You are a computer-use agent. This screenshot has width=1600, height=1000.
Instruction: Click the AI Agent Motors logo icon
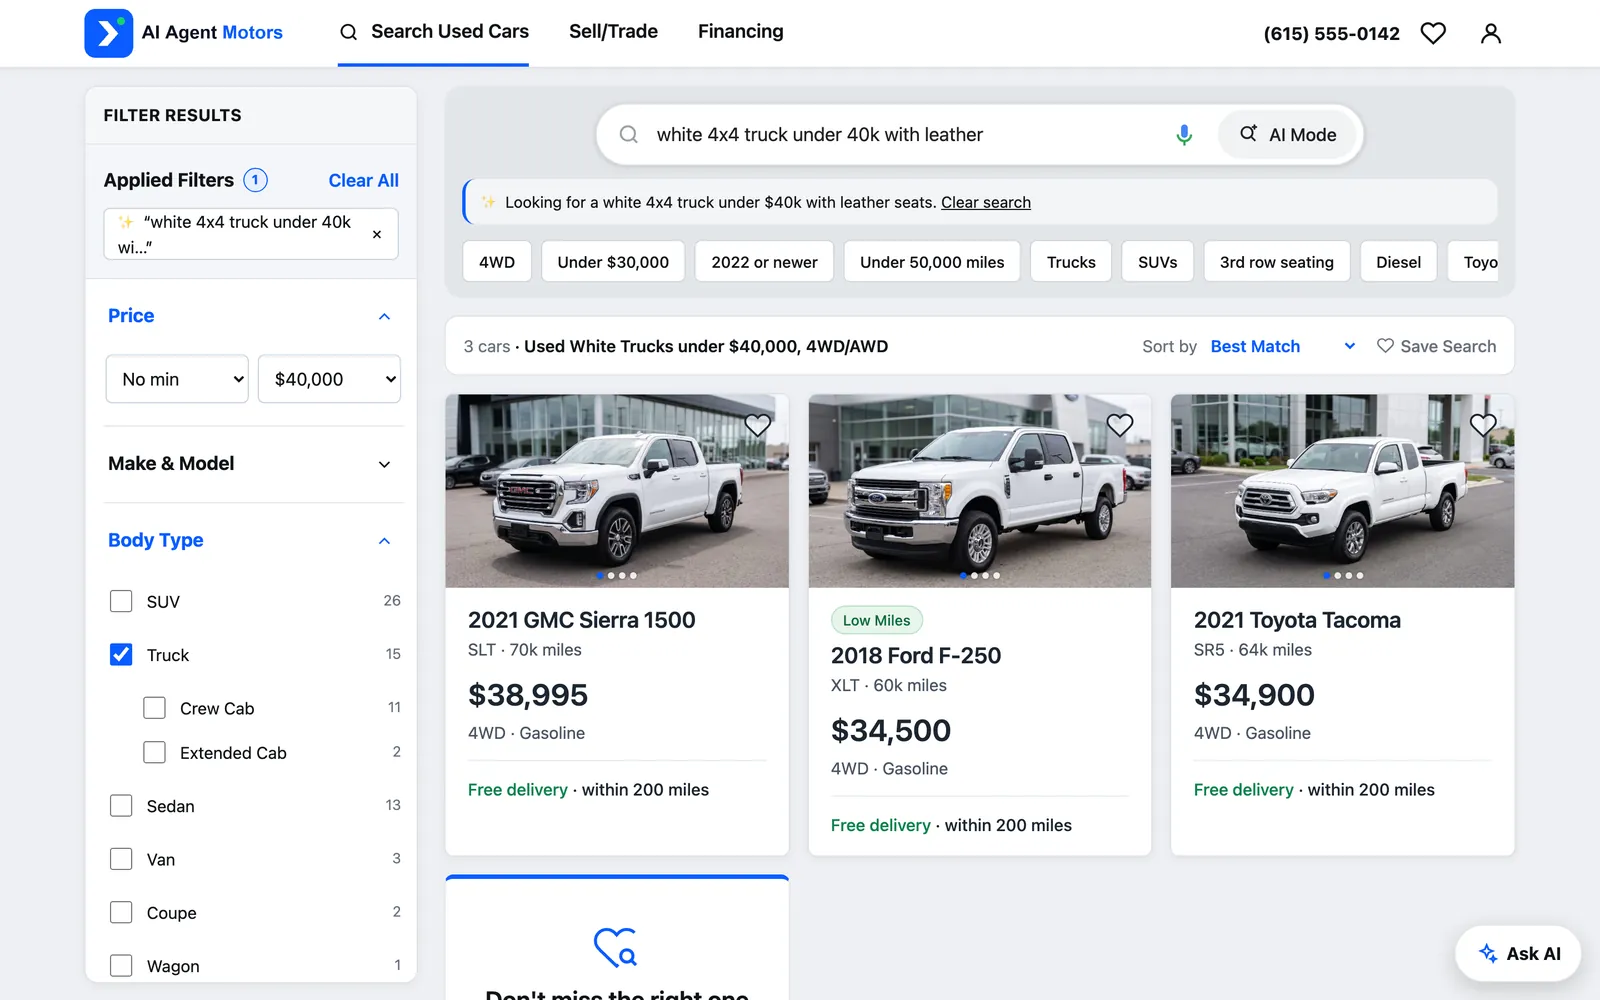click(x=108, y=33)
